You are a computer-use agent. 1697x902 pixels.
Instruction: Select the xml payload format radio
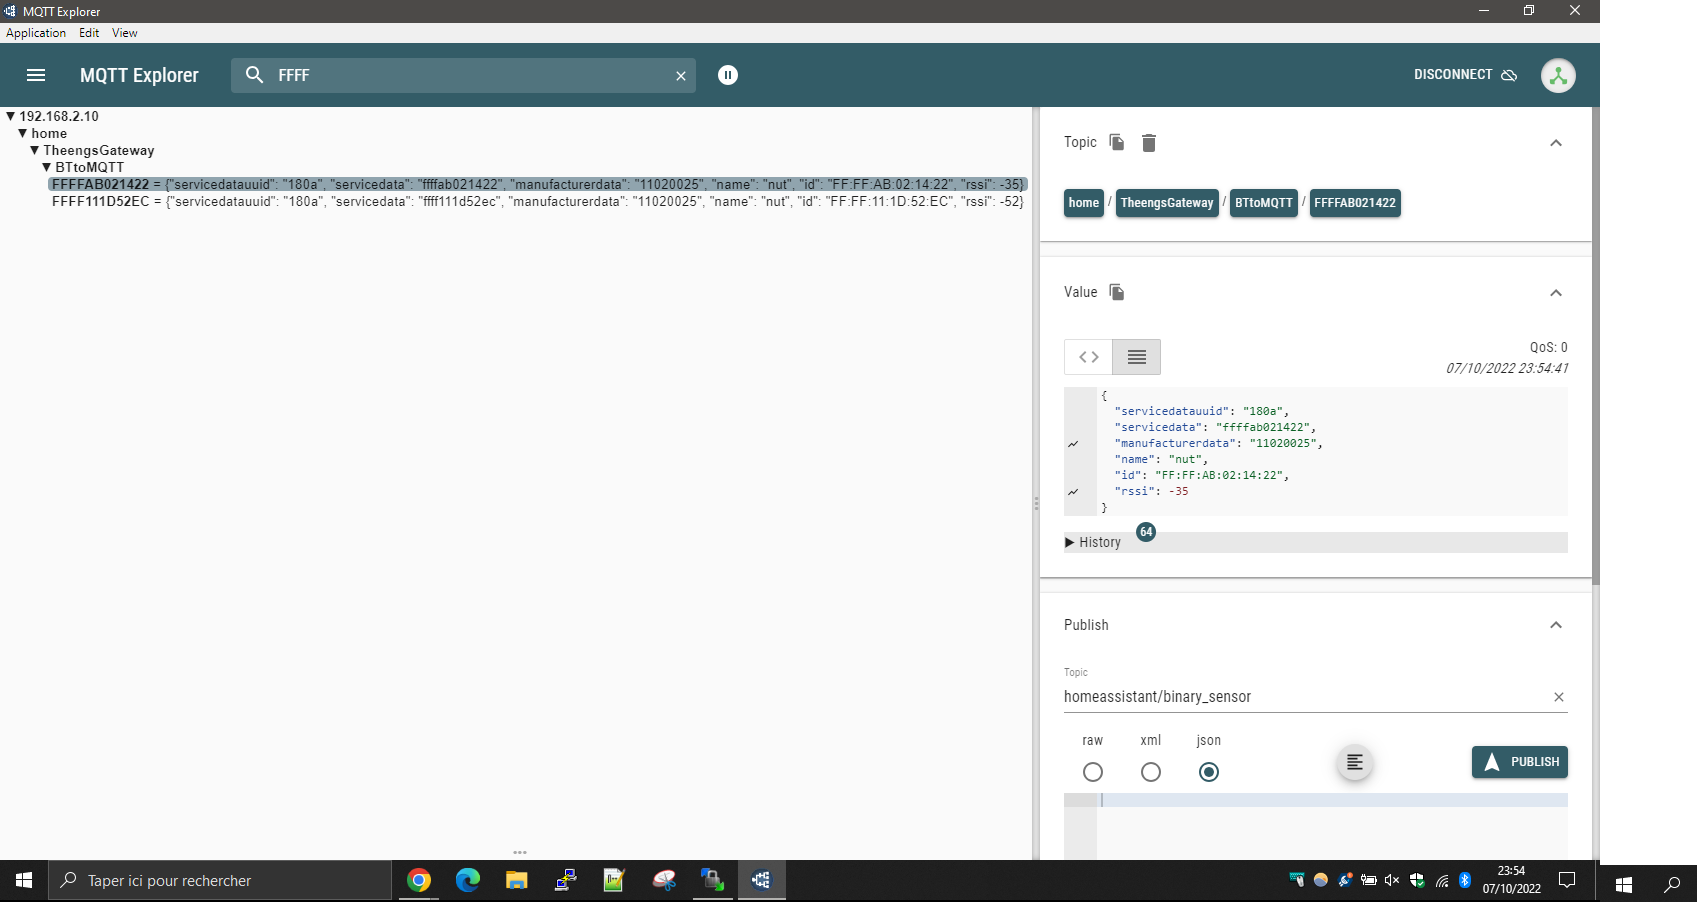point(1151,772)
